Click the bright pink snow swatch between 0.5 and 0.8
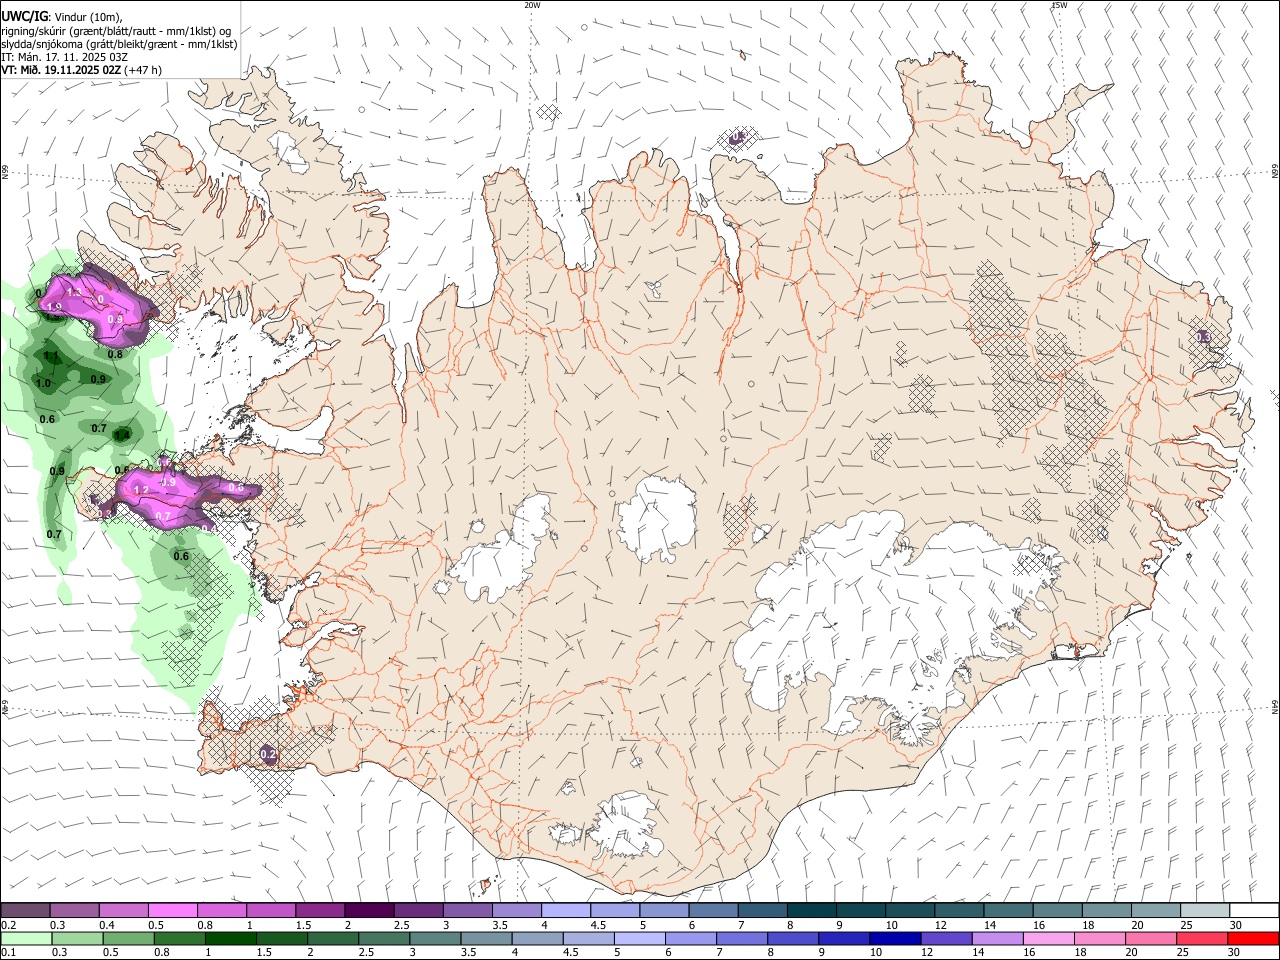The image size is (1280, 960). point(172,910)
